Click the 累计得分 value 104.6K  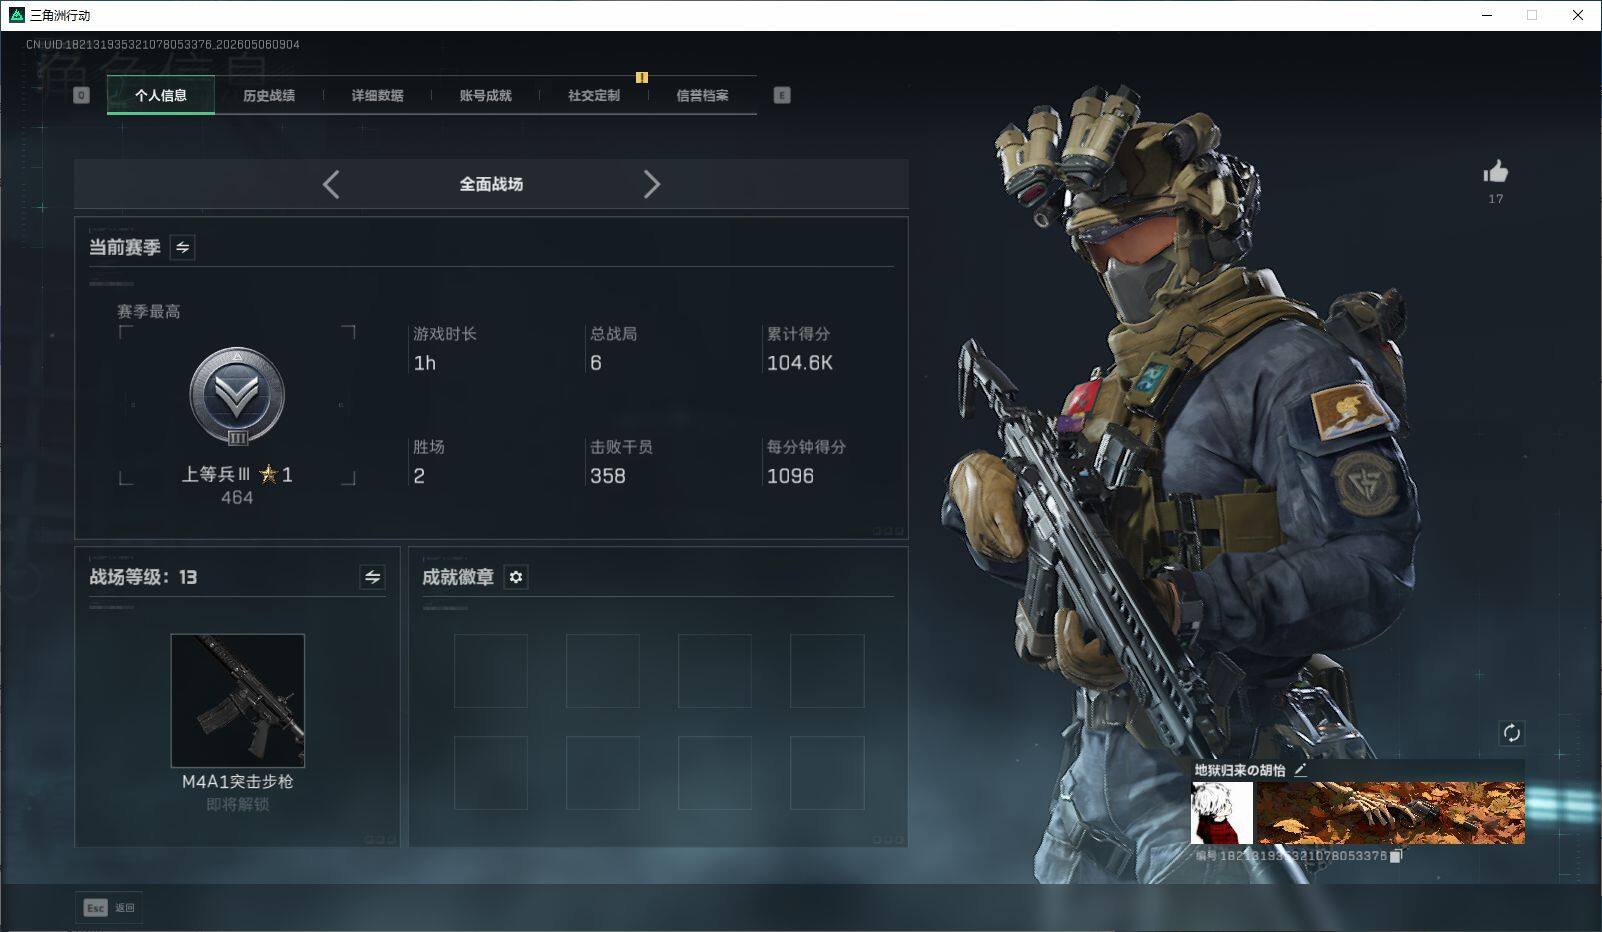tap(800, 363)
